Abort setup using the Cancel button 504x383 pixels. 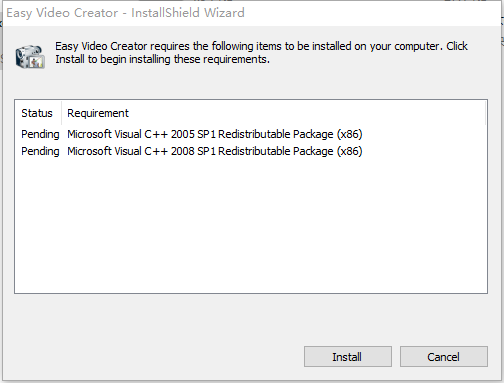[x=444, y=357]
